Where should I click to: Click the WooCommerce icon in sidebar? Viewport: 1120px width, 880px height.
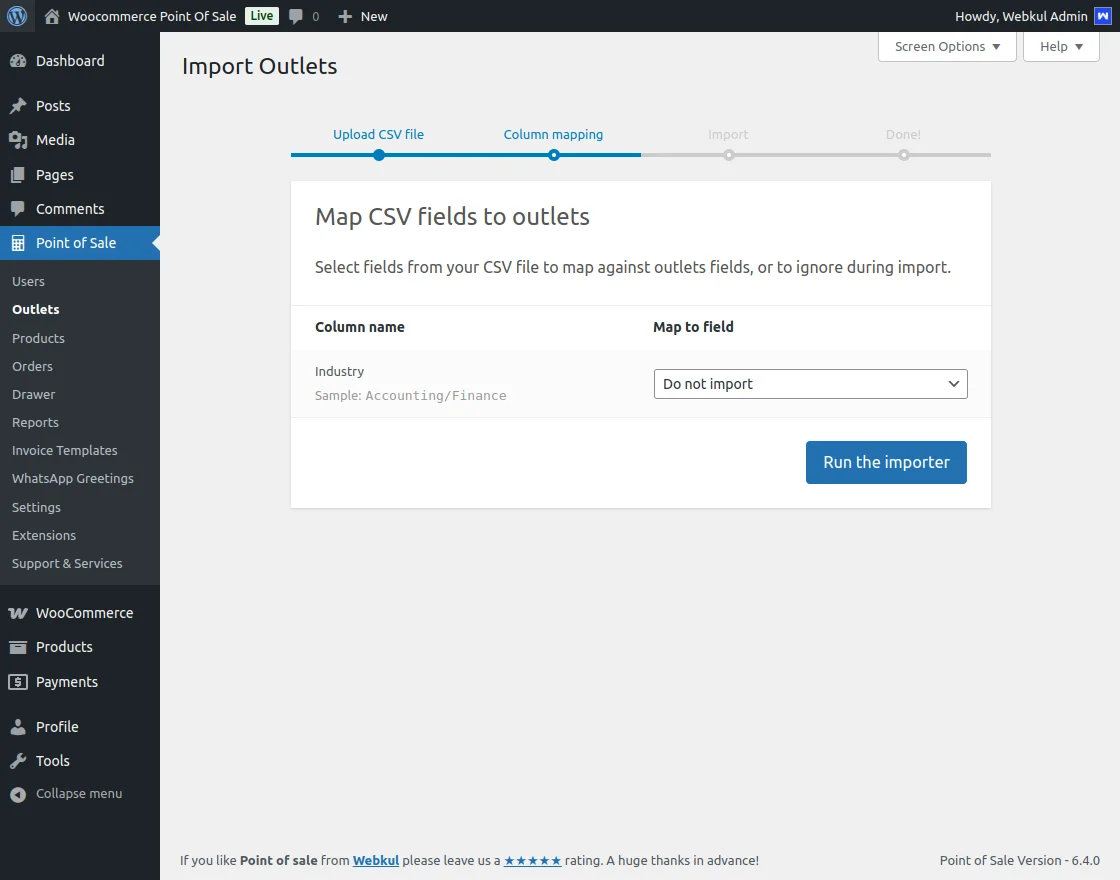point(18,613)
